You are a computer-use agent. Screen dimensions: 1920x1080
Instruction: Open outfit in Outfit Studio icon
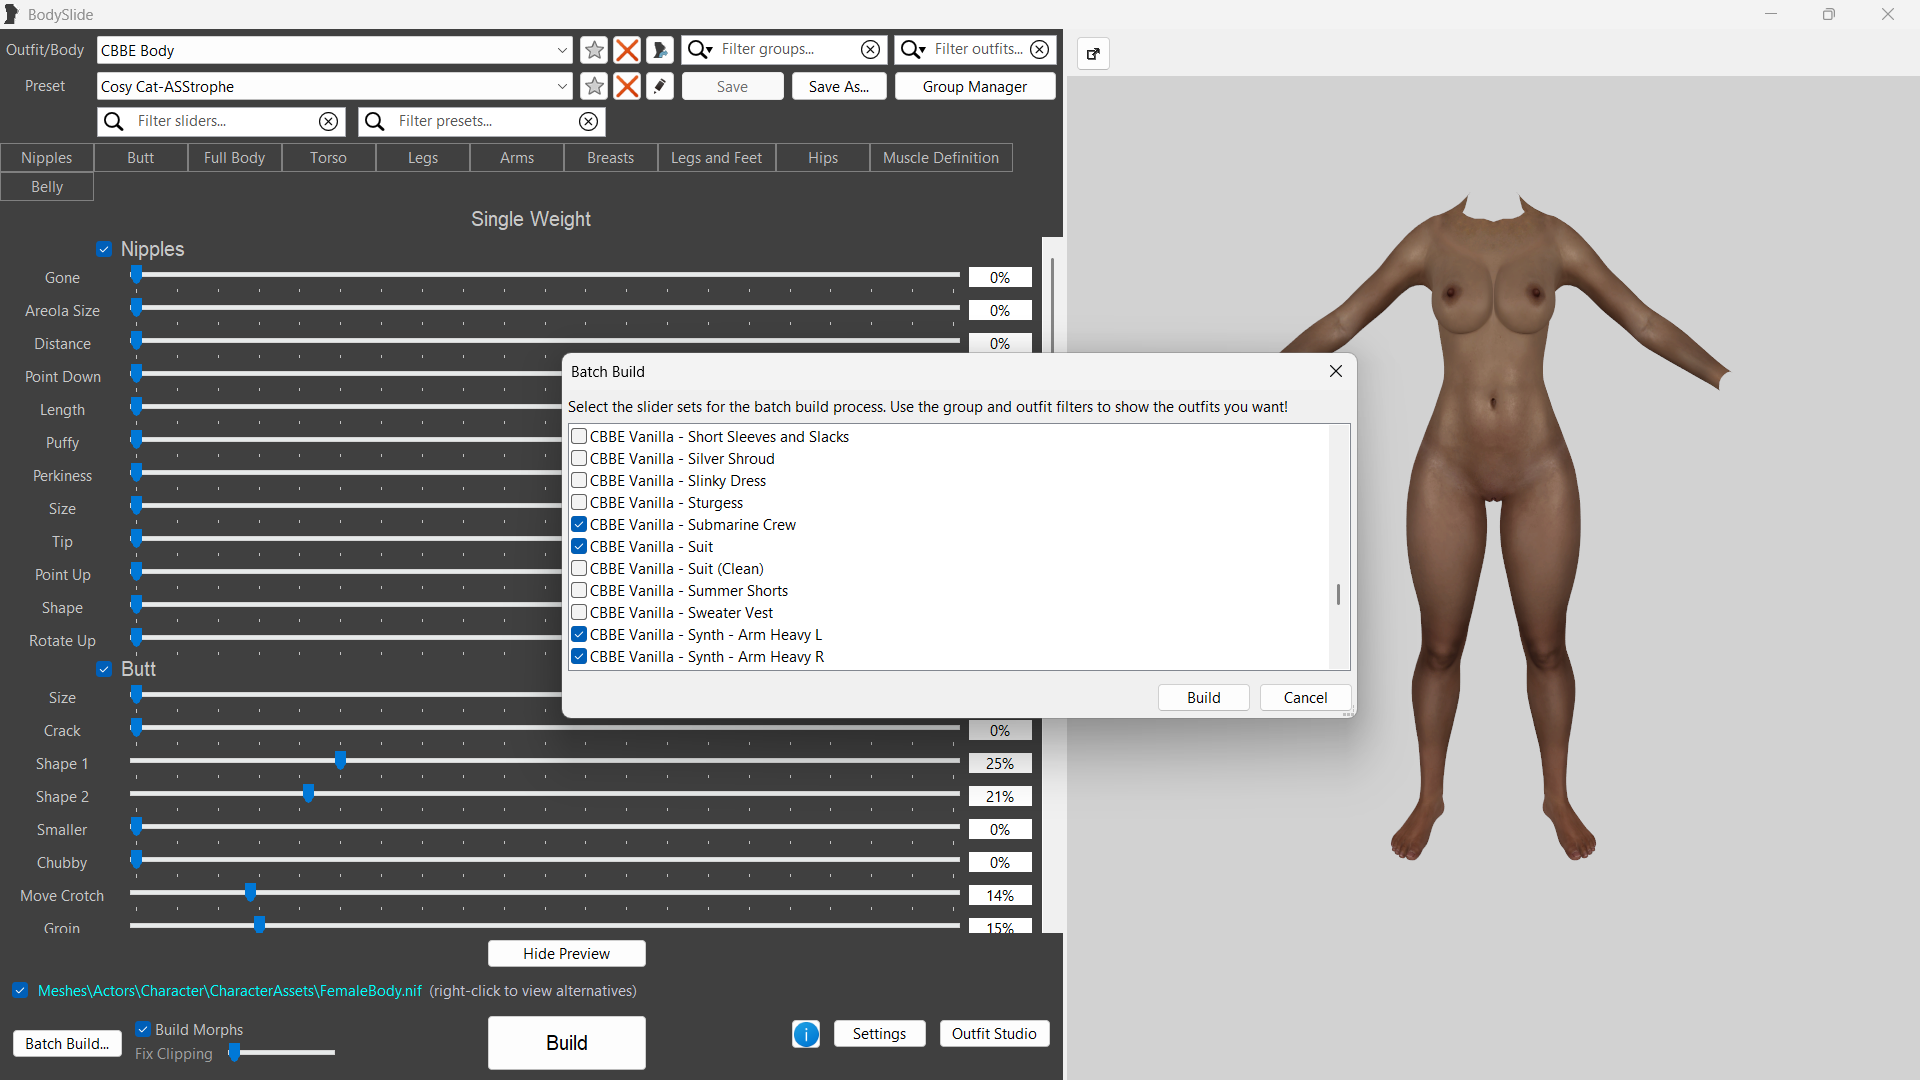click(x=660, y=50)
